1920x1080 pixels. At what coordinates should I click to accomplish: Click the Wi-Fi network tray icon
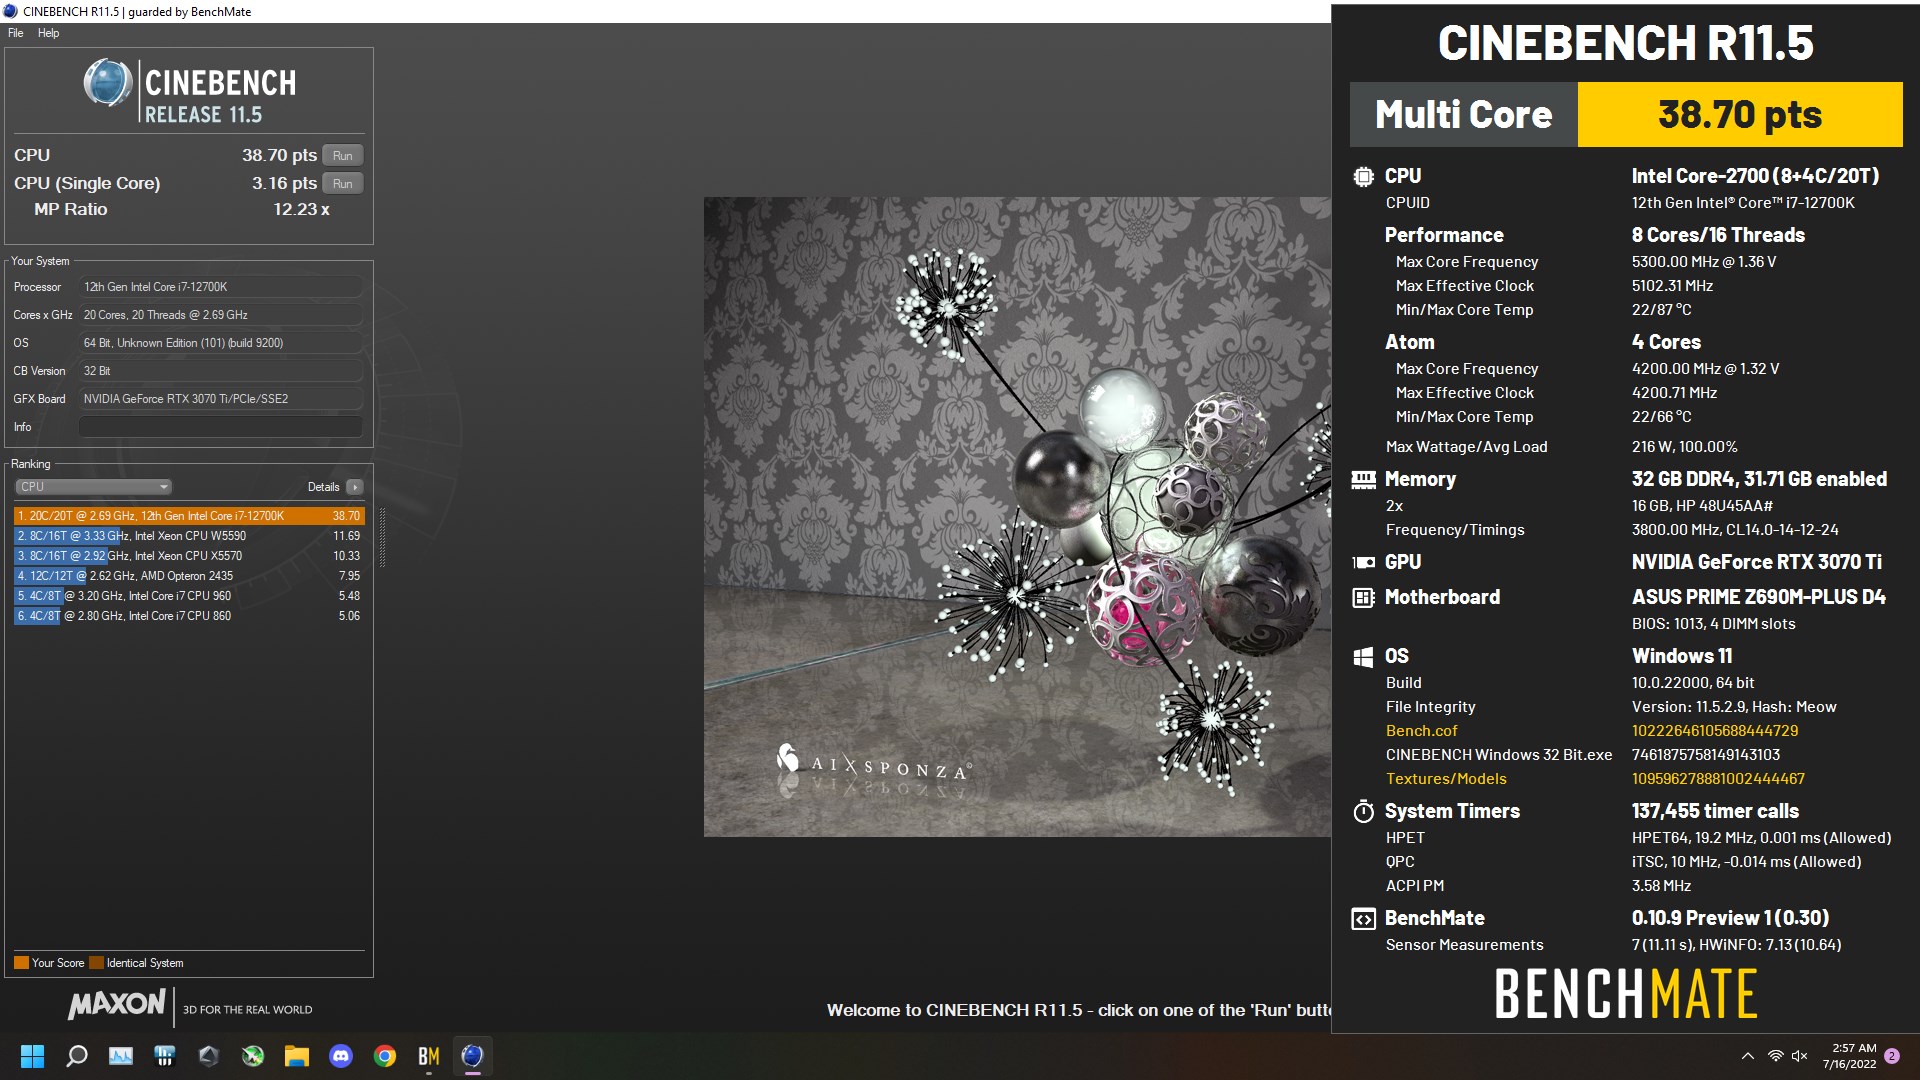click(x=1776, y=1056)
